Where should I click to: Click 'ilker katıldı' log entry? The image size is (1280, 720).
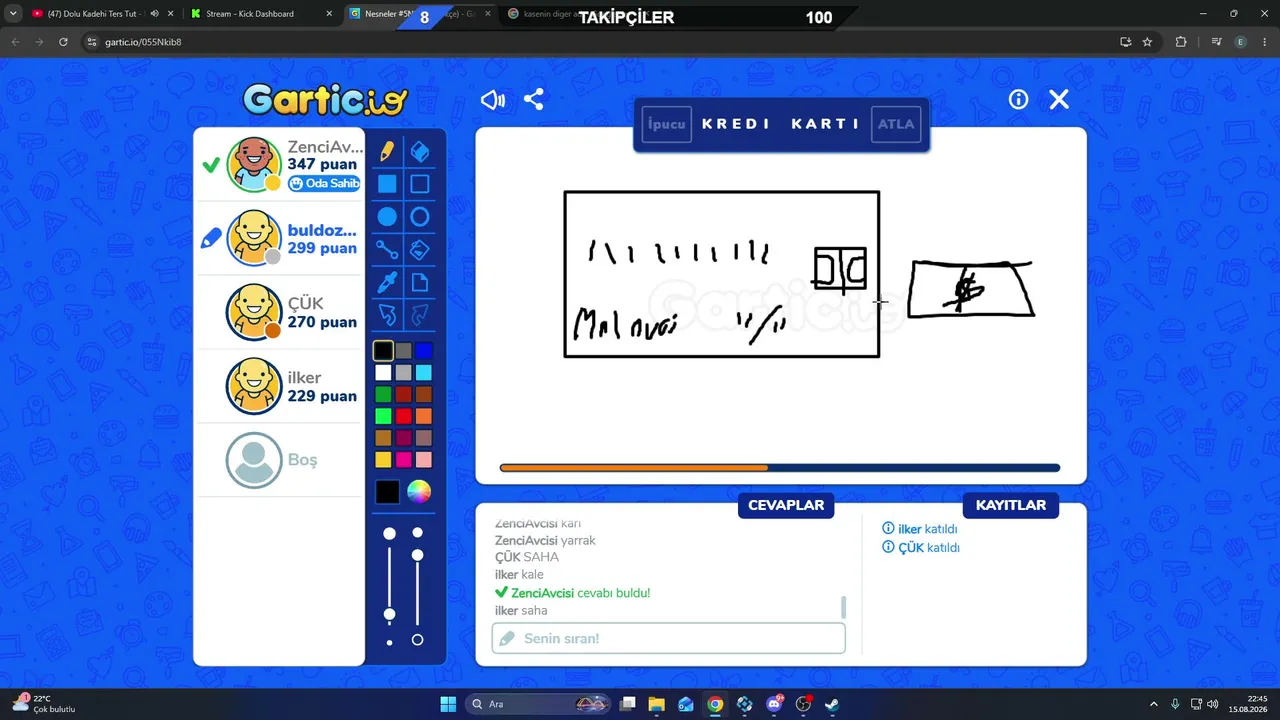click(x=920, y=529)
